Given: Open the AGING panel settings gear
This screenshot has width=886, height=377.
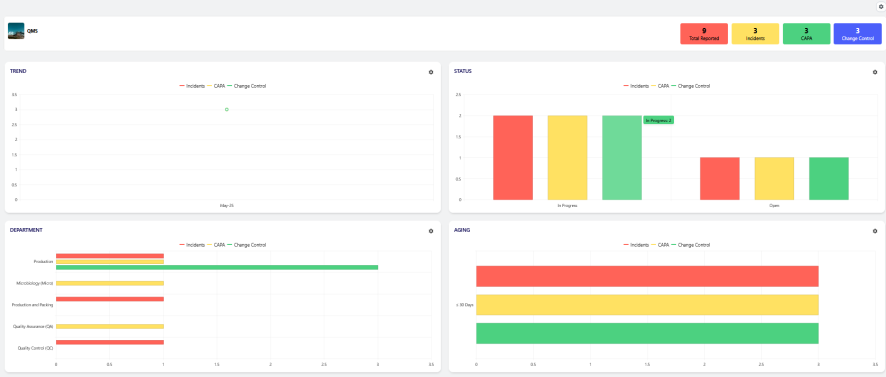Looking at the screenshot, I should (875, 231).
